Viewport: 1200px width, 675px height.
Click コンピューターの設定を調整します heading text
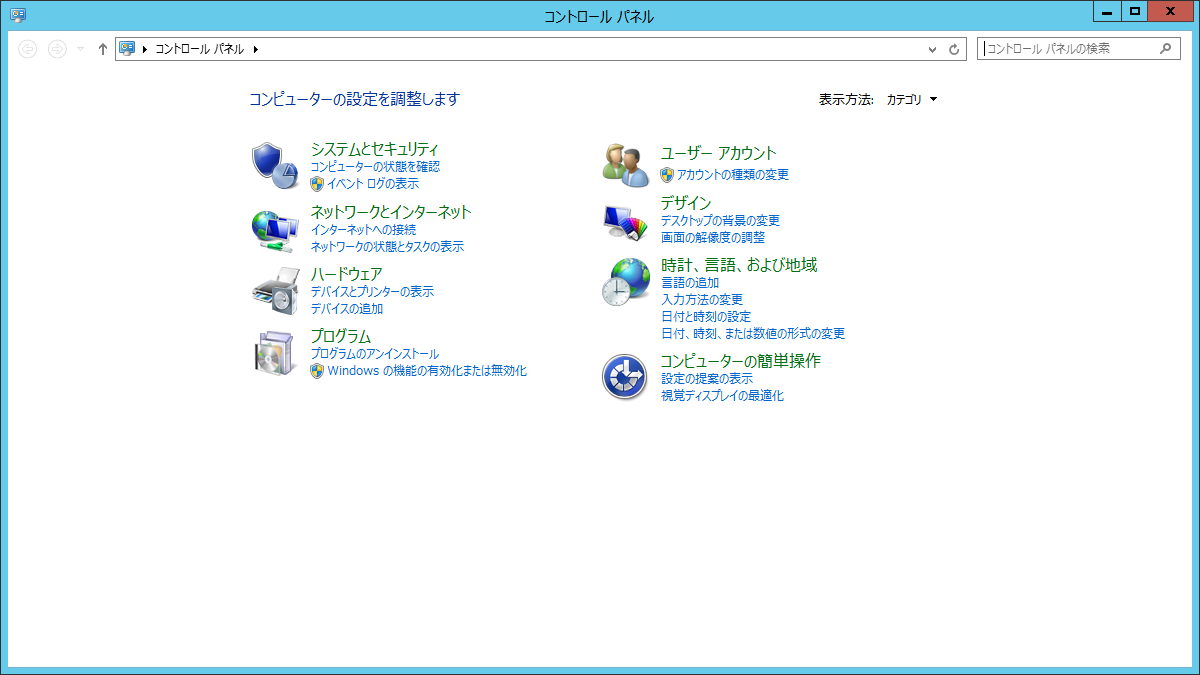pyautogui.click(x=354, y=99)
